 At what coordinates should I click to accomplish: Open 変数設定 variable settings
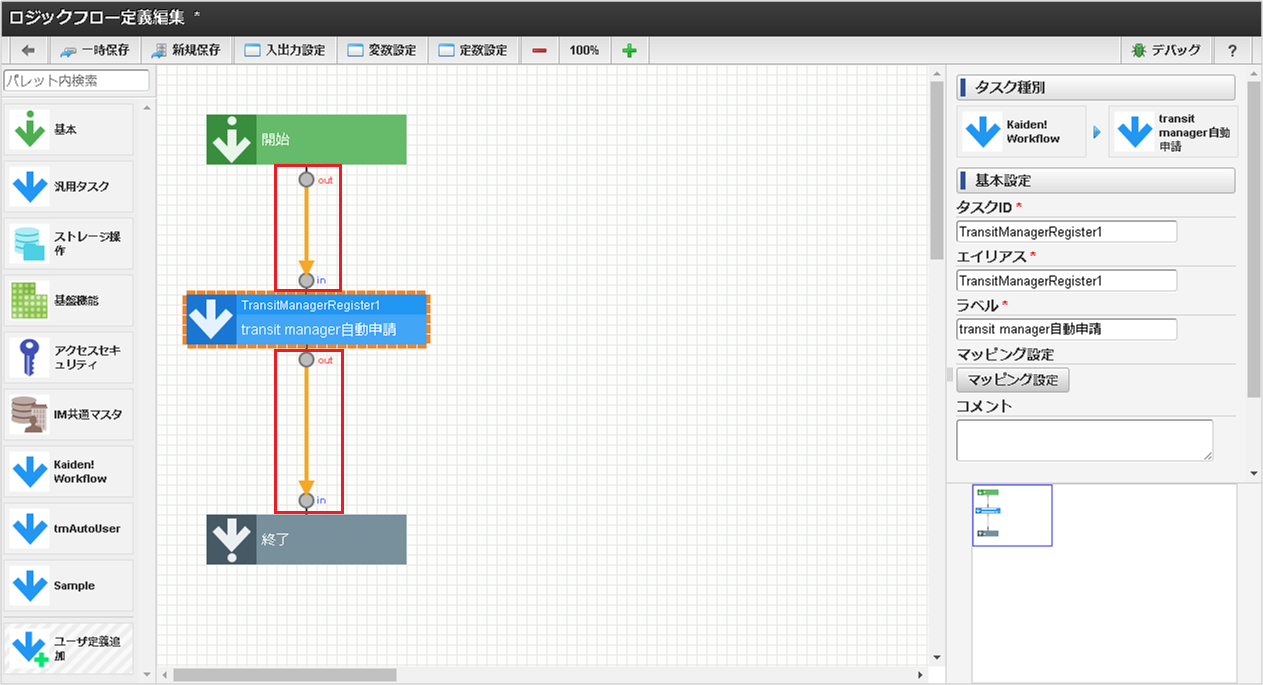click(382, 50)
